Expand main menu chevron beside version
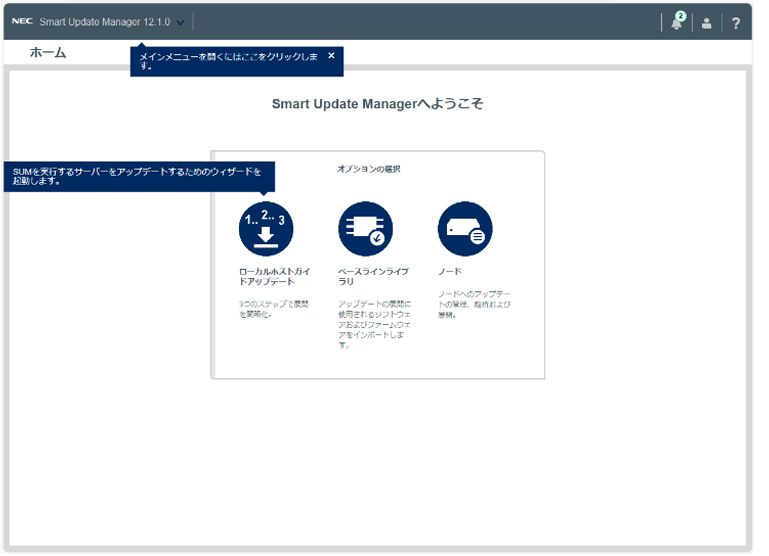The height and width of the screenshot is (556, 769). [181, 22]
